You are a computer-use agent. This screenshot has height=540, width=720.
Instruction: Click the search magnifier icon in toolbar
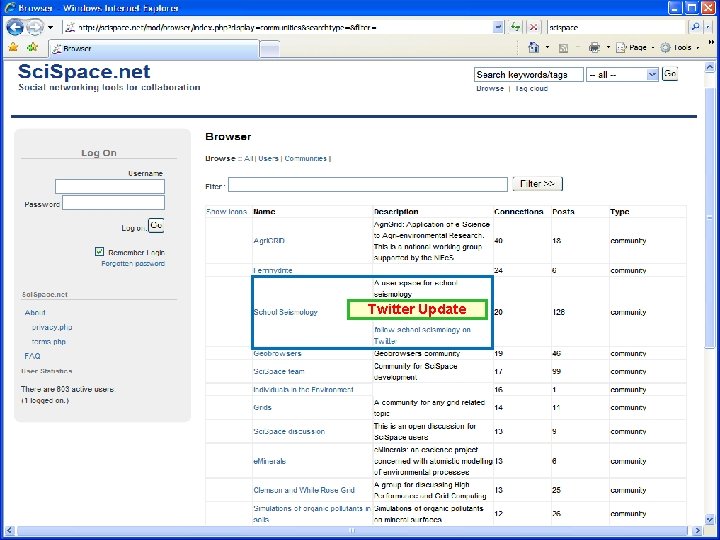tap(695, 28)
